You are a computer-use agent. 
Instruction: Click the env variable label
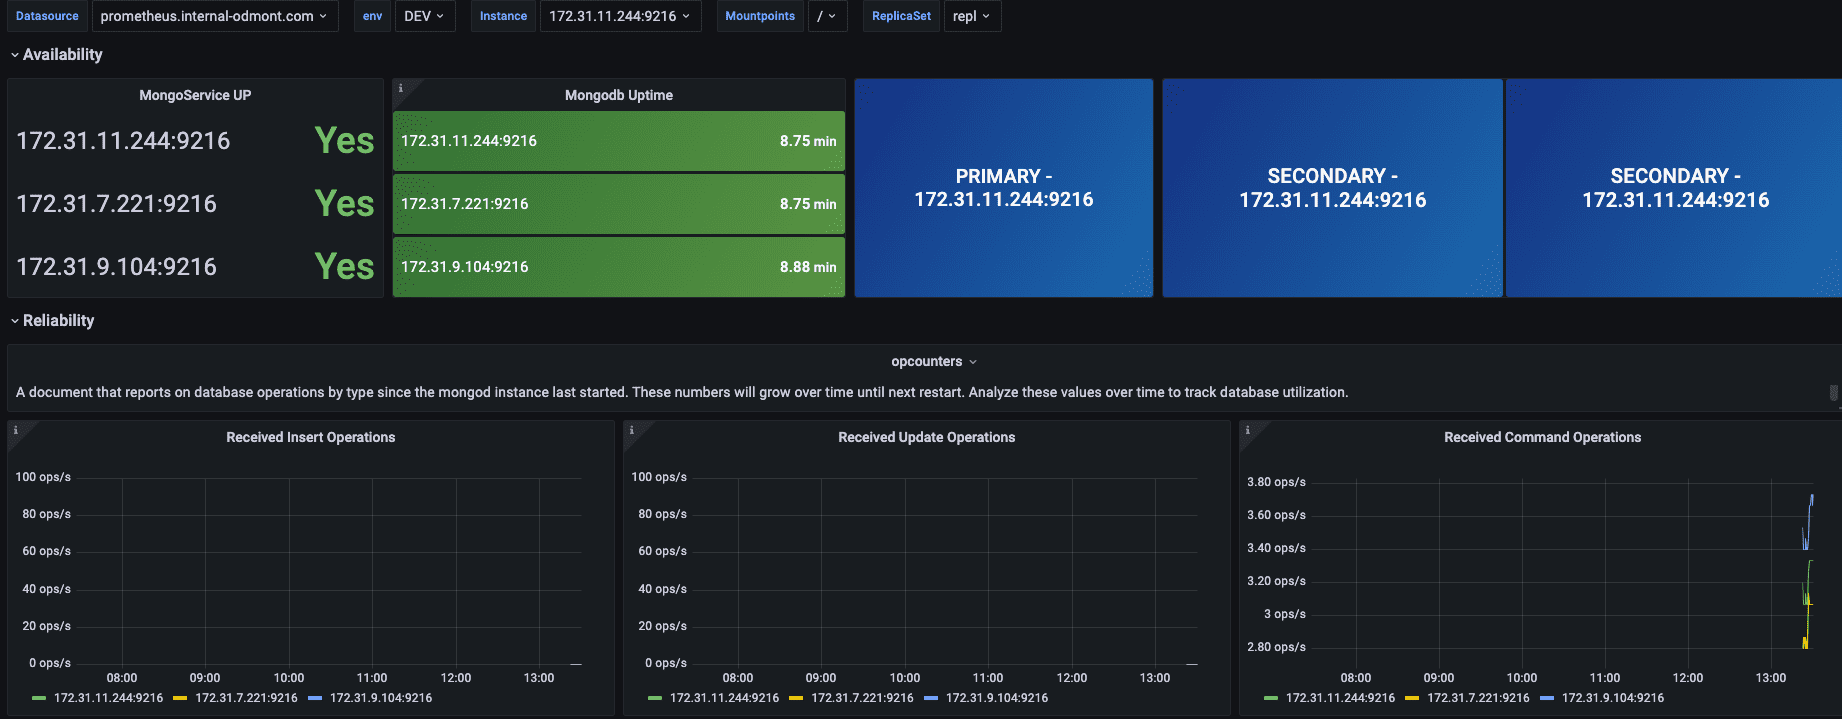coord(372,16)
